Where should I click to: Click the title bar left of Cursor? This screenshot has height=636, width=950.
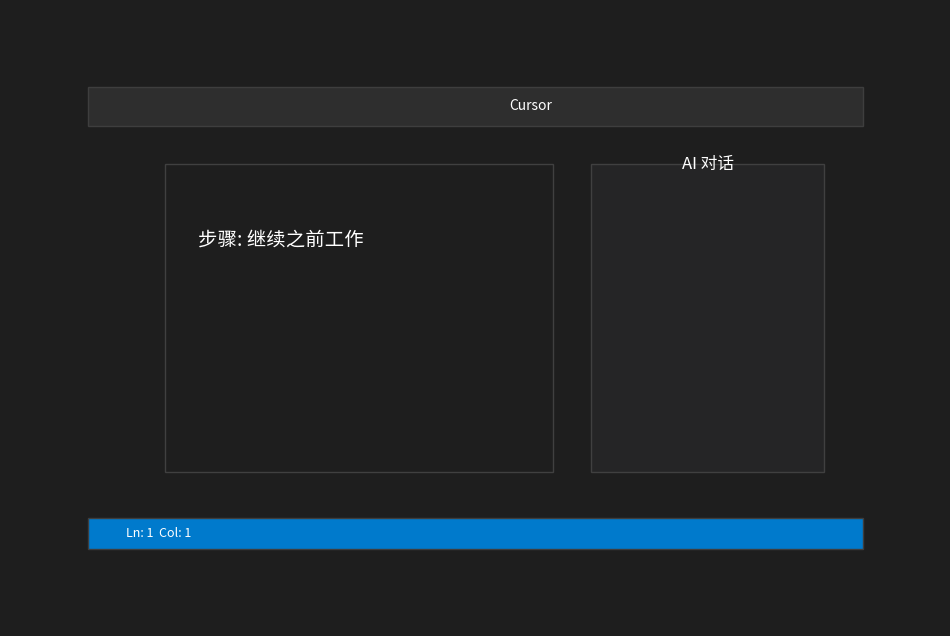[x=299, y=107]
